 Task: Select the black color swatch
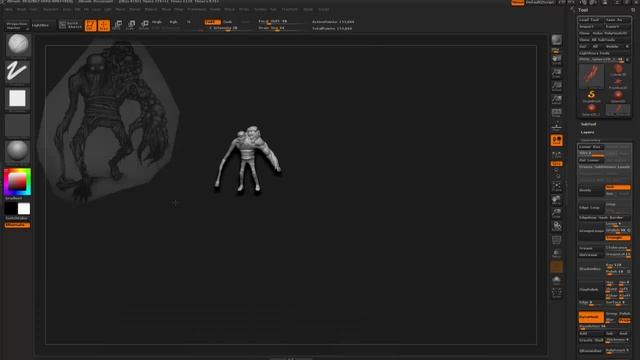click(x=11, y=209)
